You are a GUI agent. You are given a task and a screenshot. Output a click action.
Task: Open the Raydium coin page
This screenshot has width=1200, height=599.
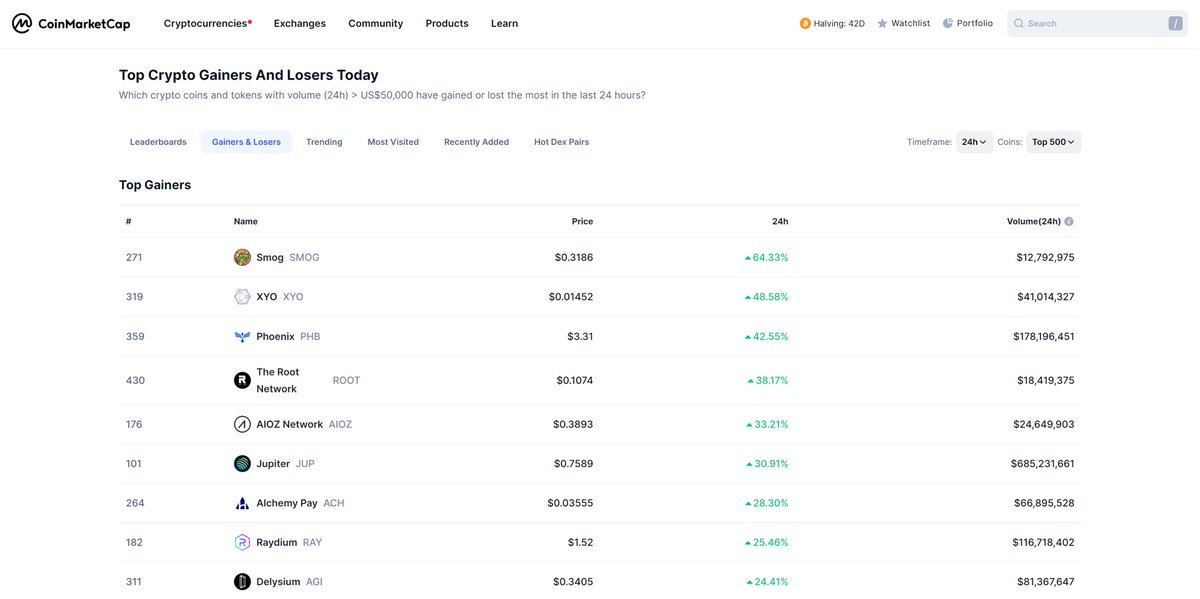pos(278,542)
